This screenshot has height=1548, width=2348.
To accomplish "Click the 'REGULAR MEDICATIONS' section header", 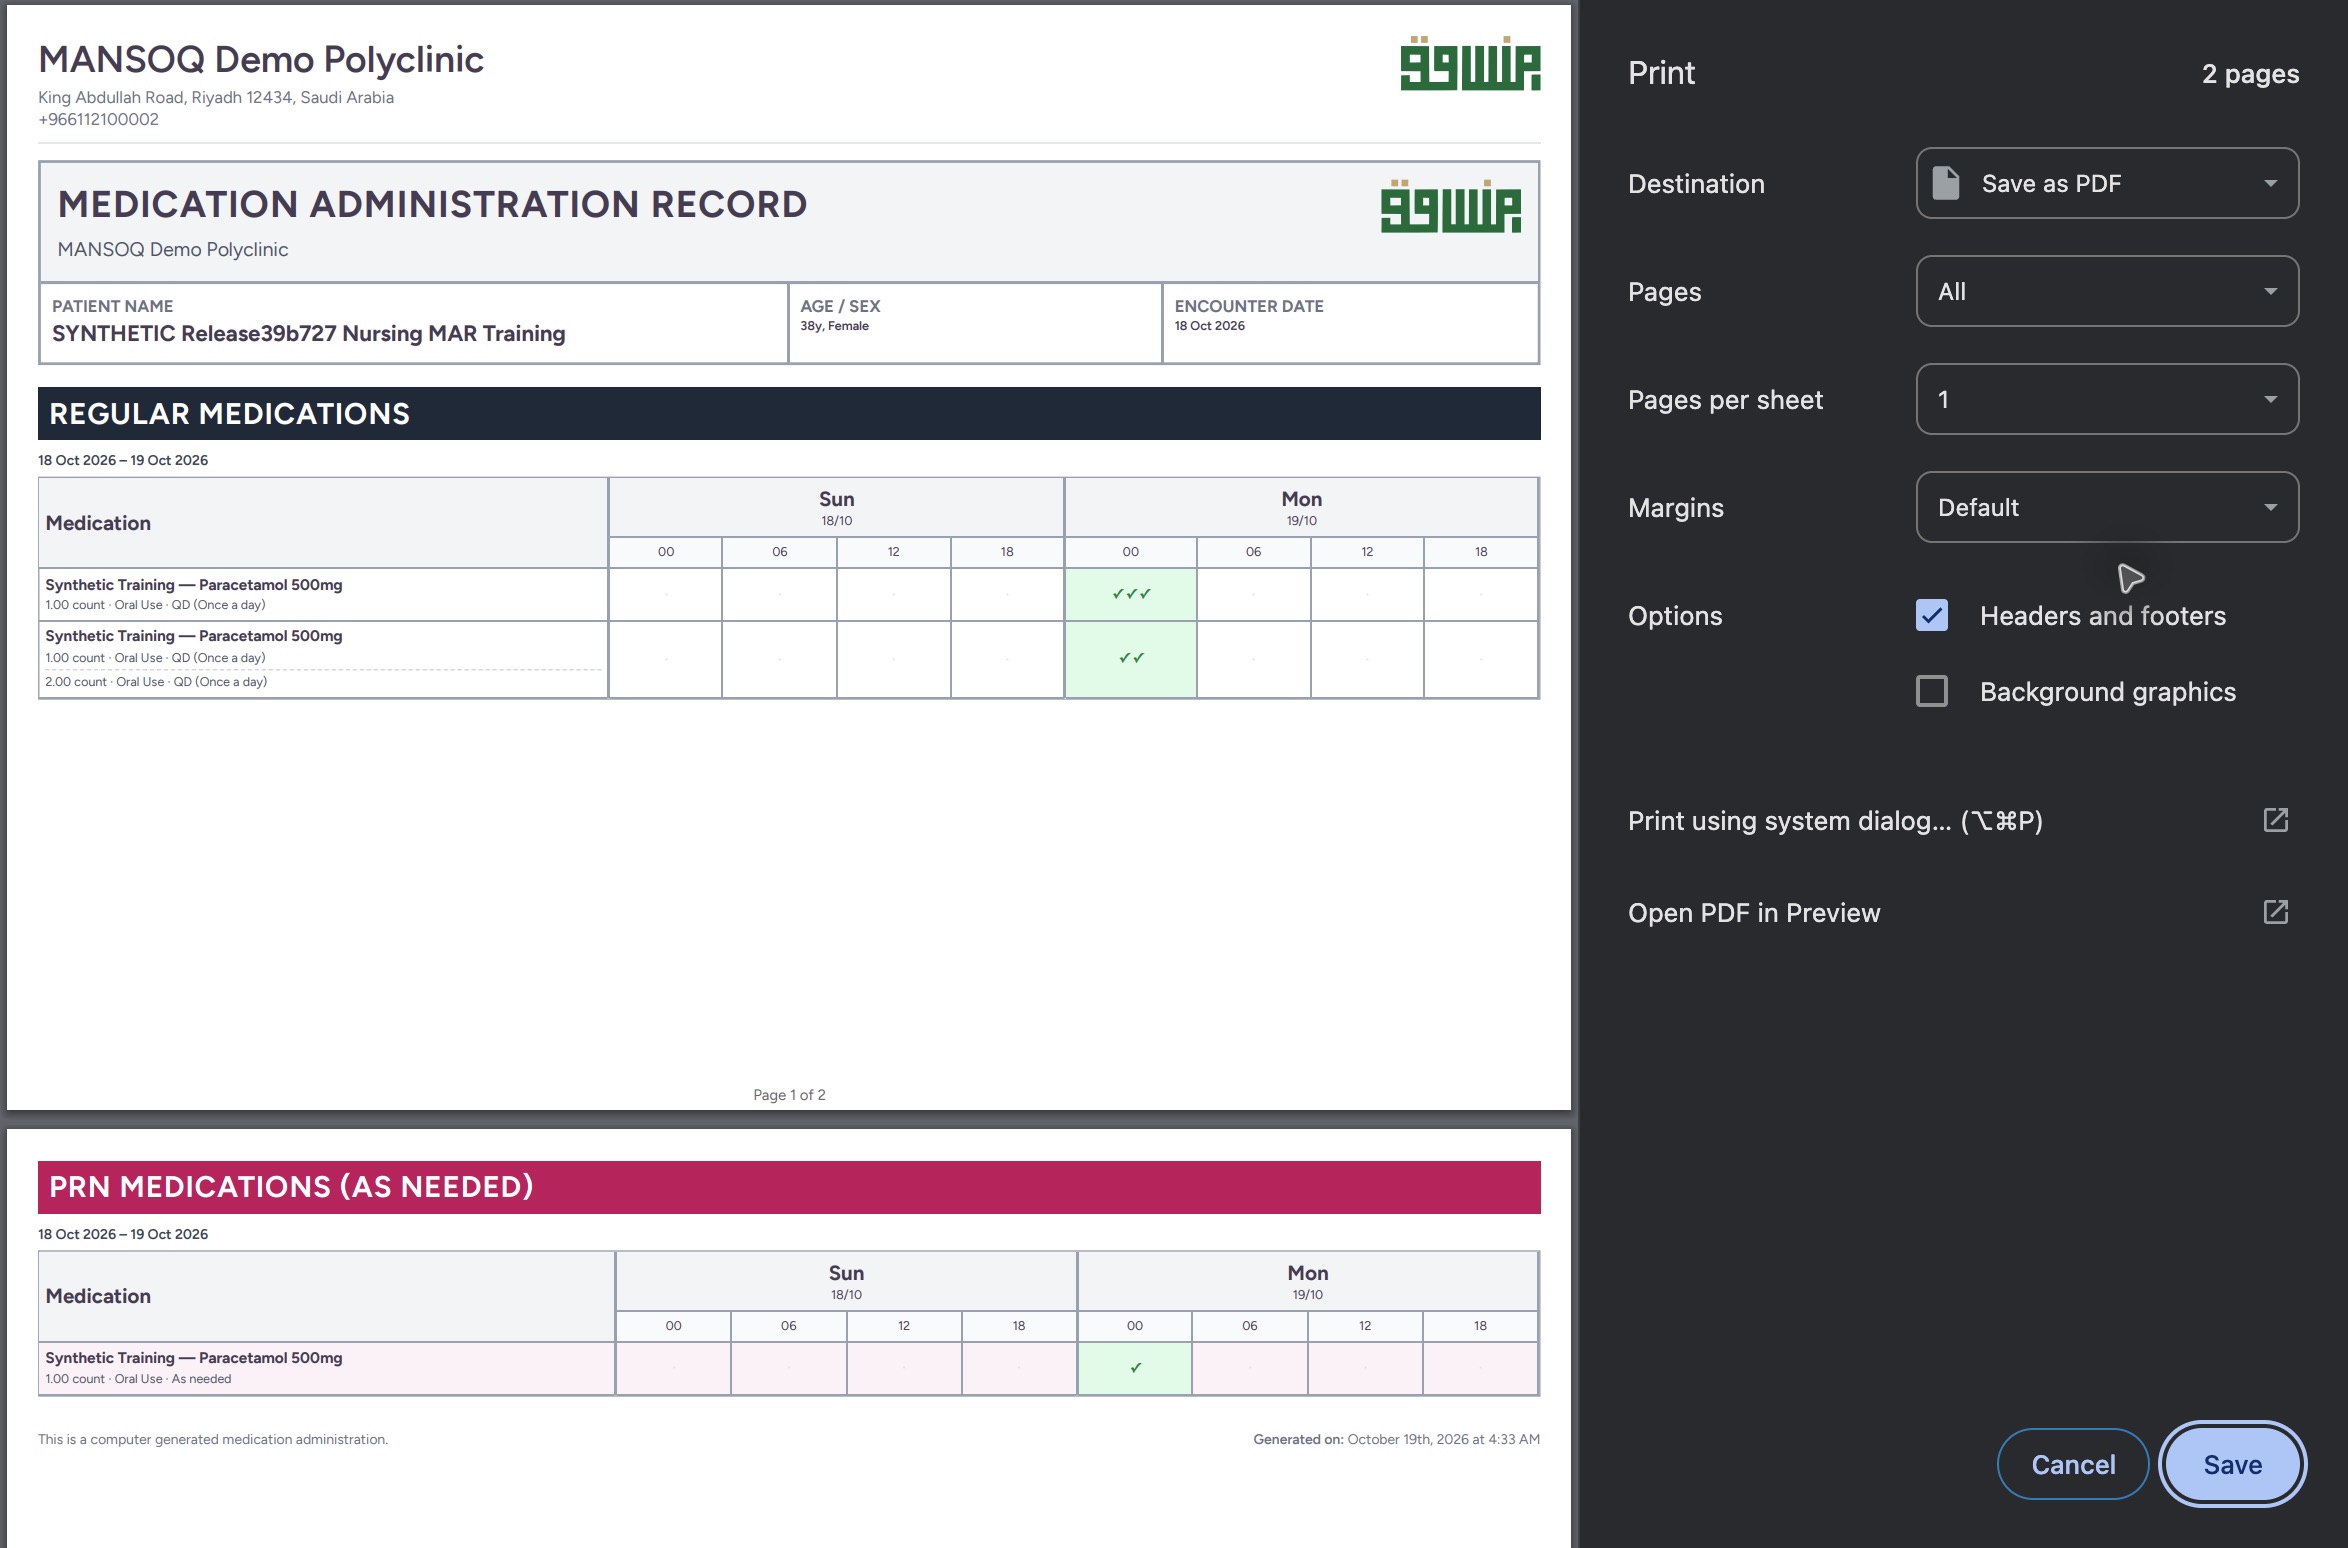I will 789,413.
